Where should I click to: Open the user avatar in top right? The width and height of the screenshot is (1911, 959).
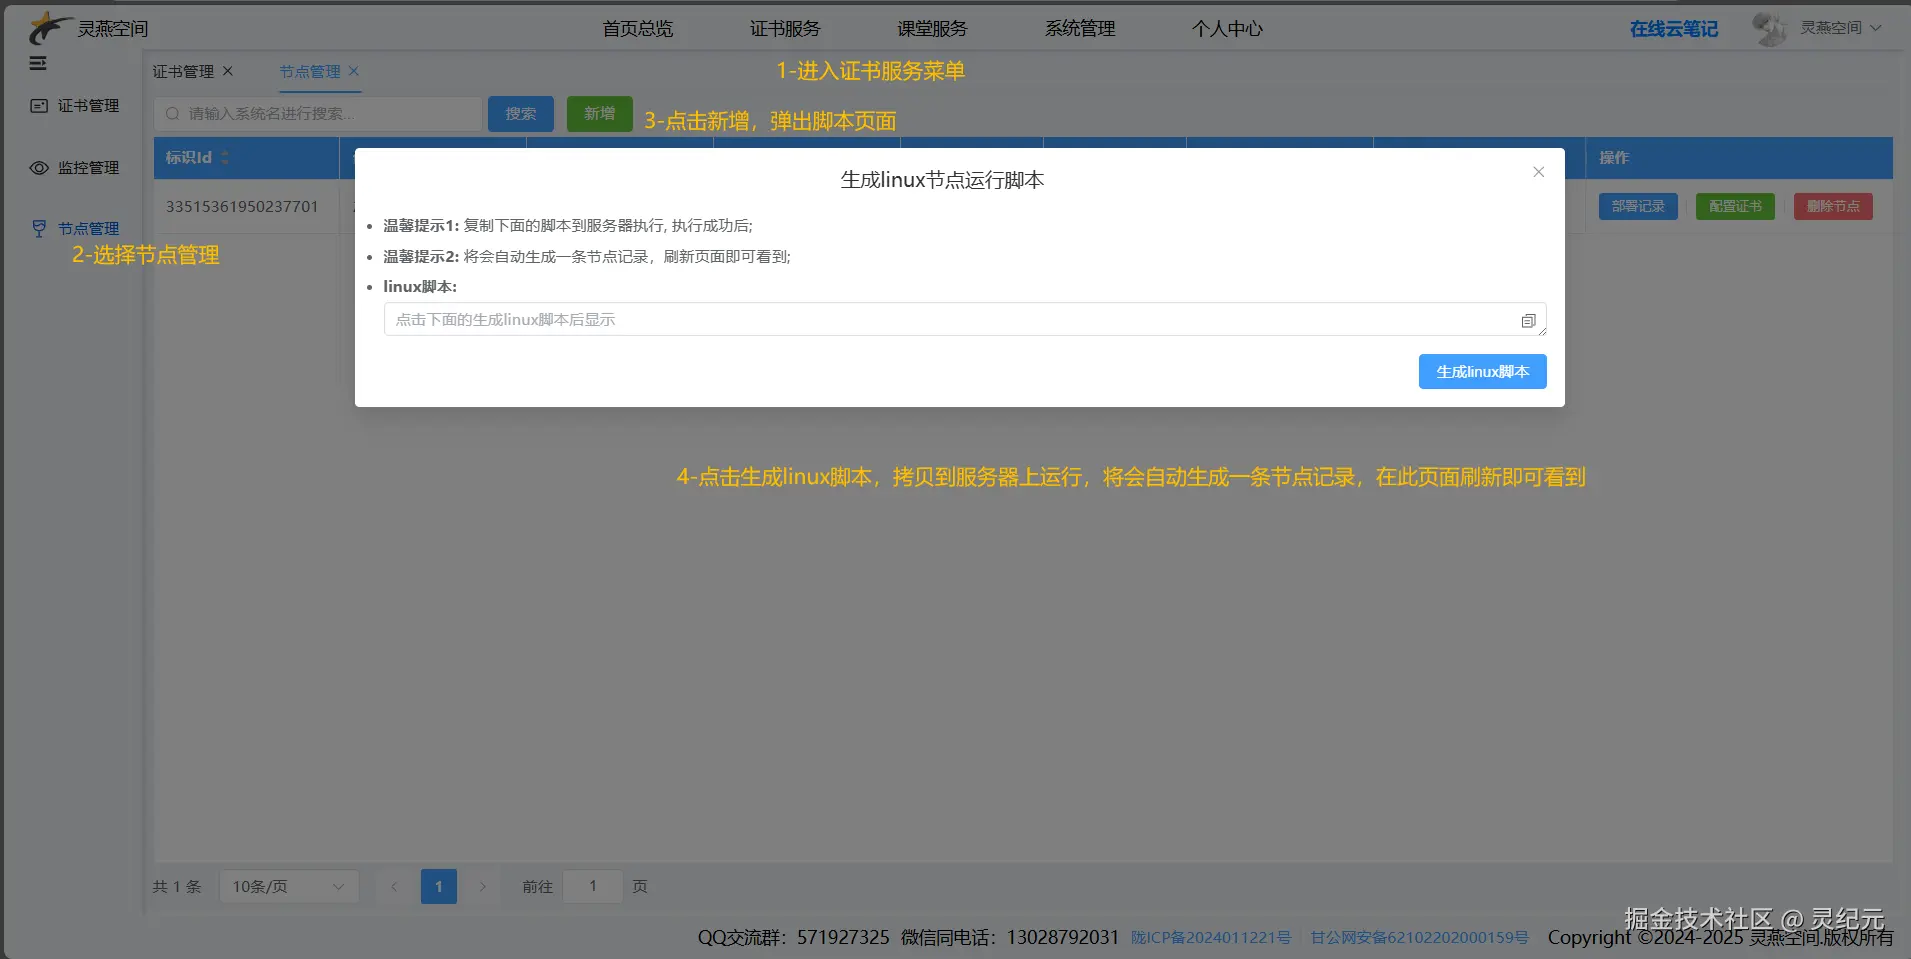pyautogui.click(x=1769, y=27)
